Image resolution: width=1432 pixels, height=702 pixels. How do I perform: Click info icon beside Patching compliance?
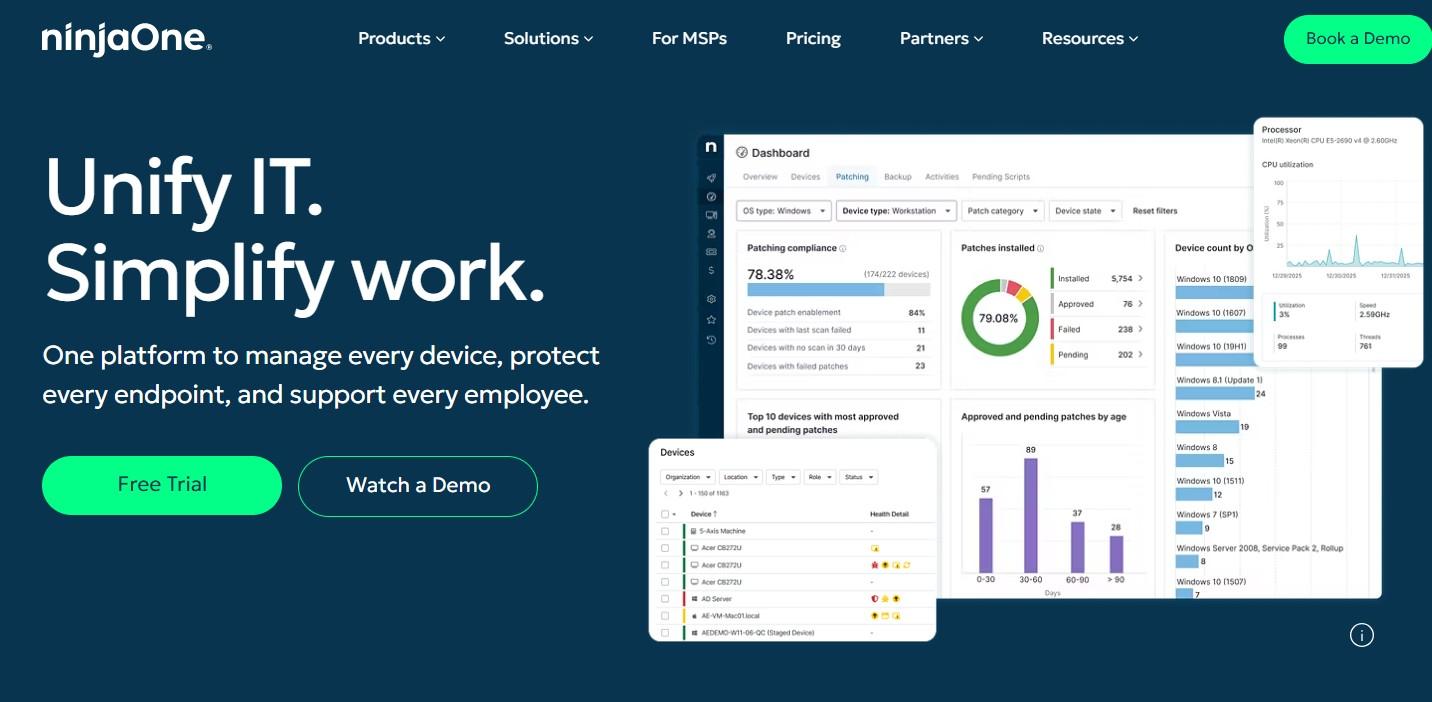point(843,248)
